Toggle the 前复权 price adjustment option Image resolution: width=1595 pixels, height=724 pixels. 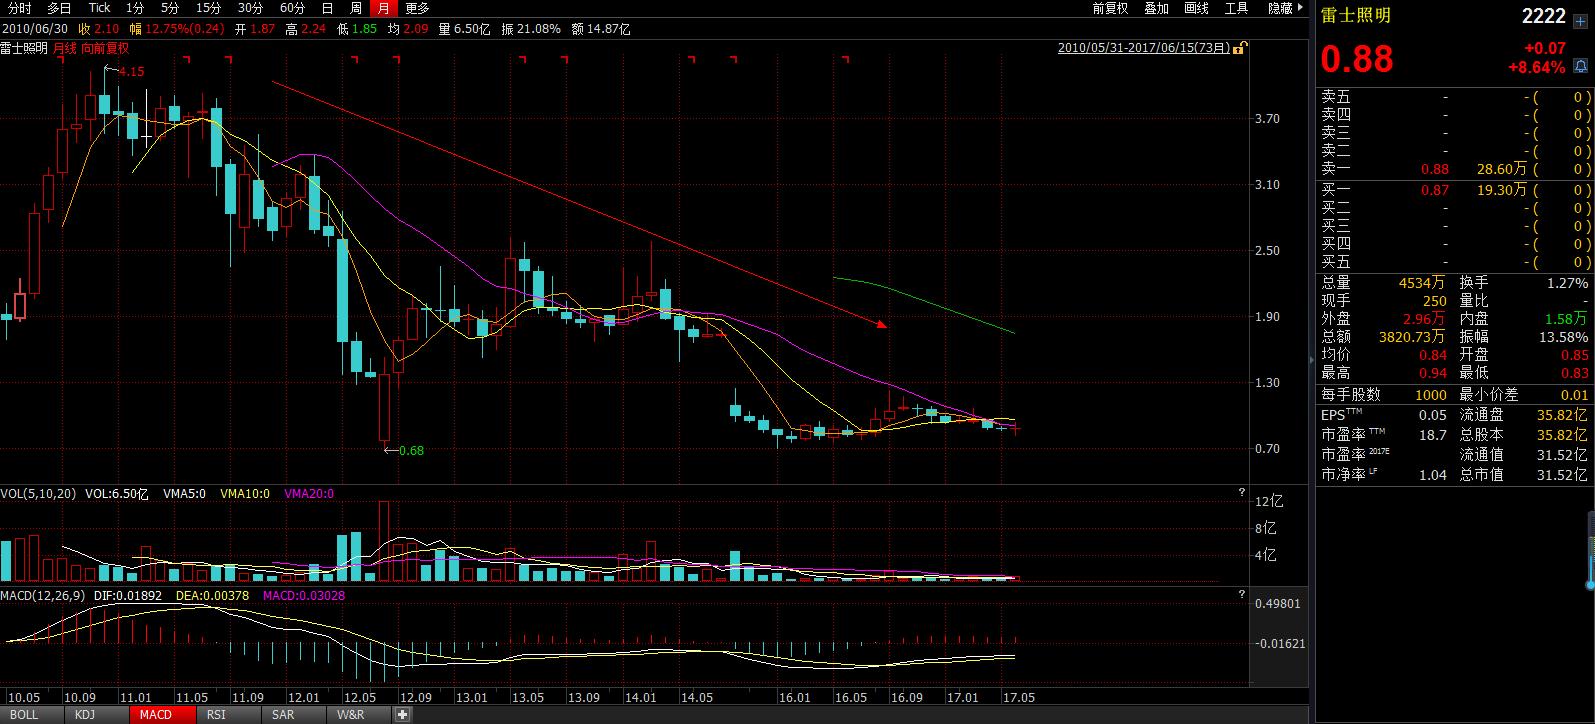1110,8
